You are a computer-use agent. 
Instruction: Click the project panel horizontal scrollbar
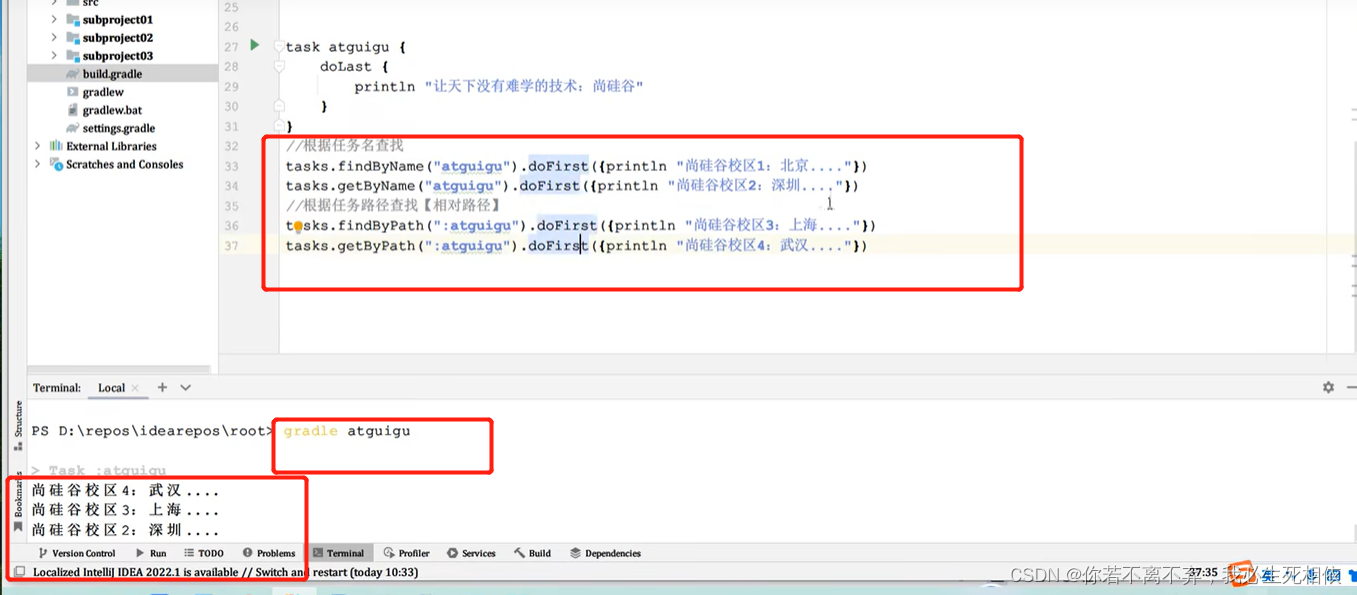120,369
